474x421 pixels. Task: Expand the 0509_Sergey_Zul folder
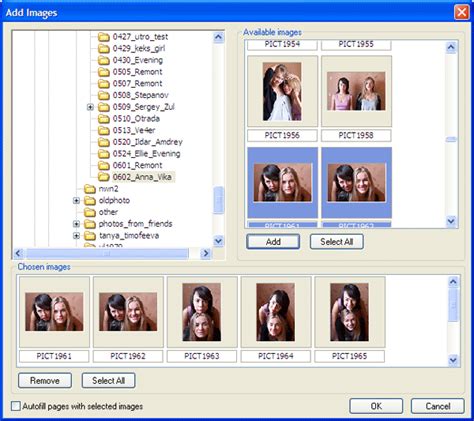click(90, 107)
